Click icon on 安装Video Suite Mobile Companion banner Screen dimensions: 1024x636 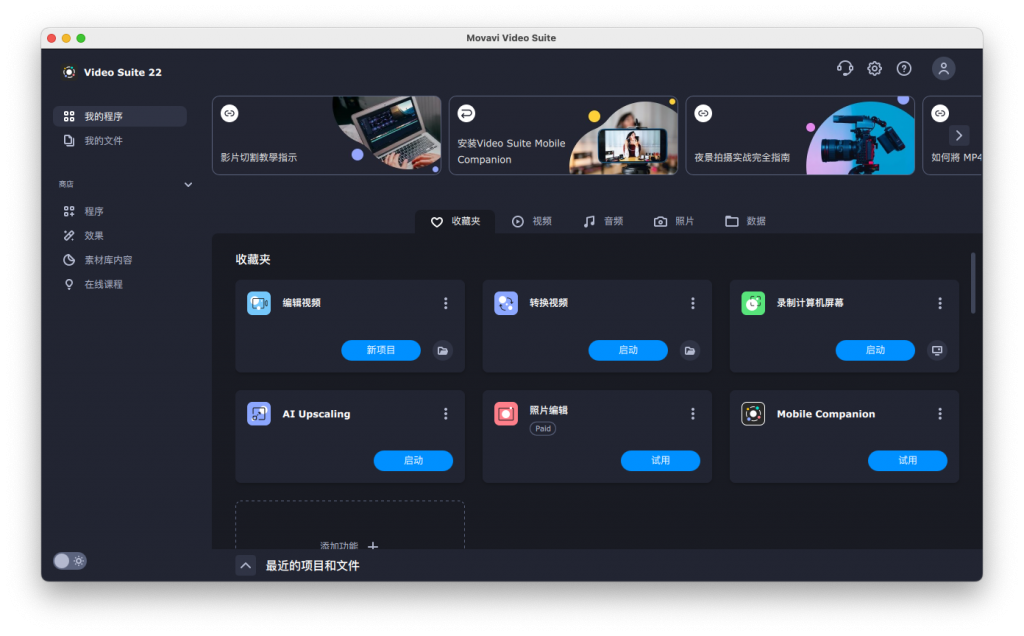click(466, 114)
